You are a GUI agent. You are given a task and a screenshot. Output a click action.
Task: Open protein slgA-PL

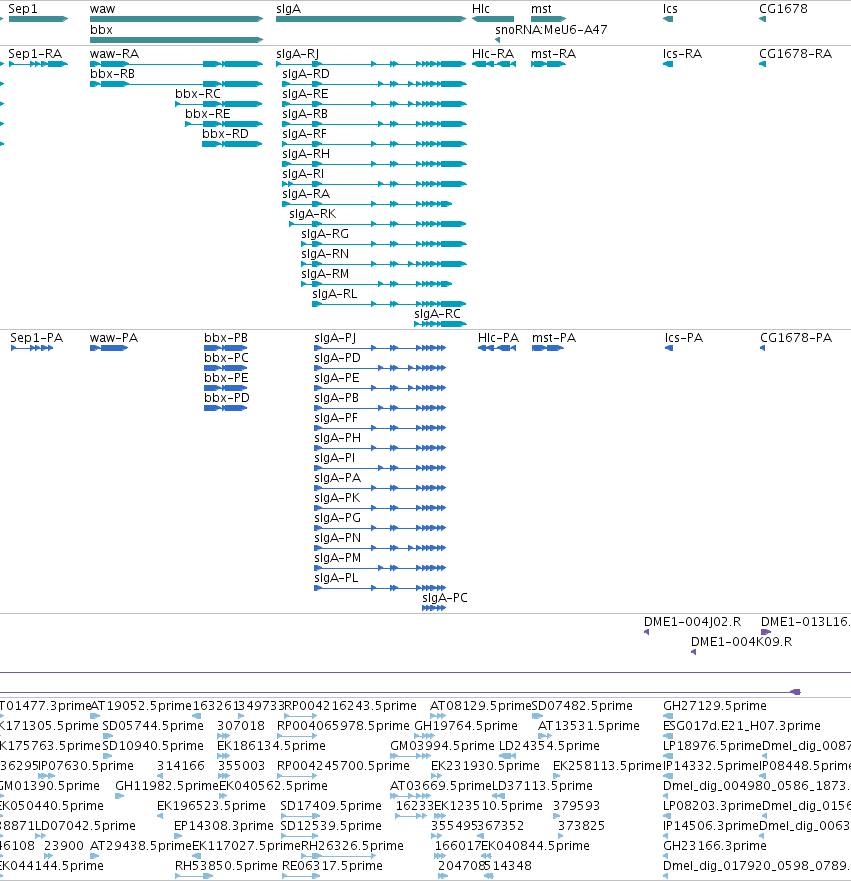coord(380,588)
